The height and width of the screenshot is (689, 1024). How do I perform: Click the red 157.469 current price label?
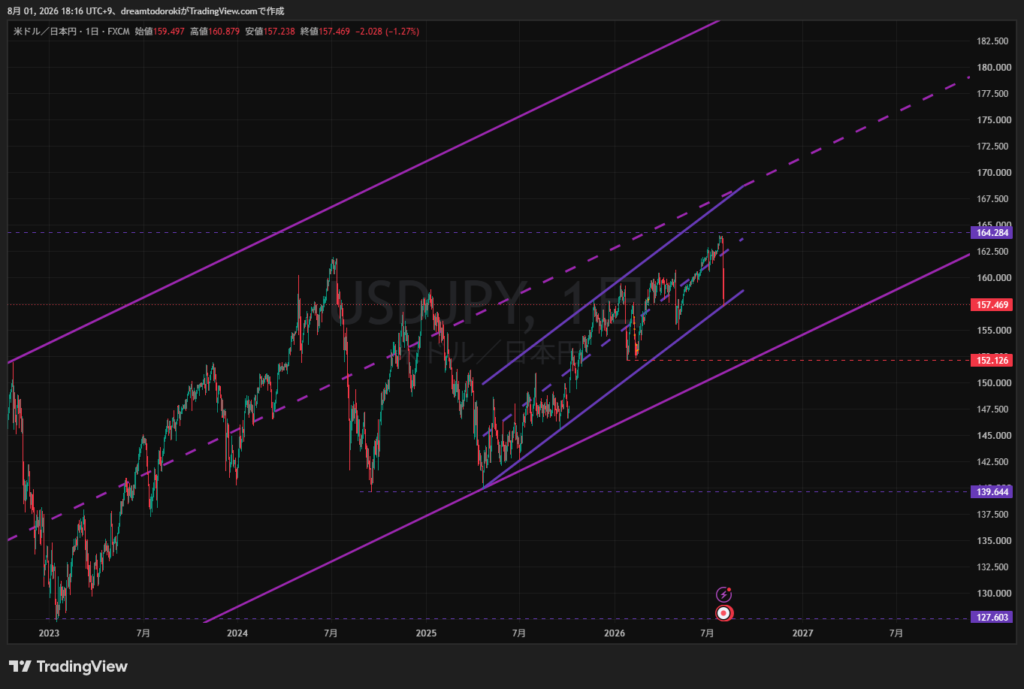coord(992,304)
